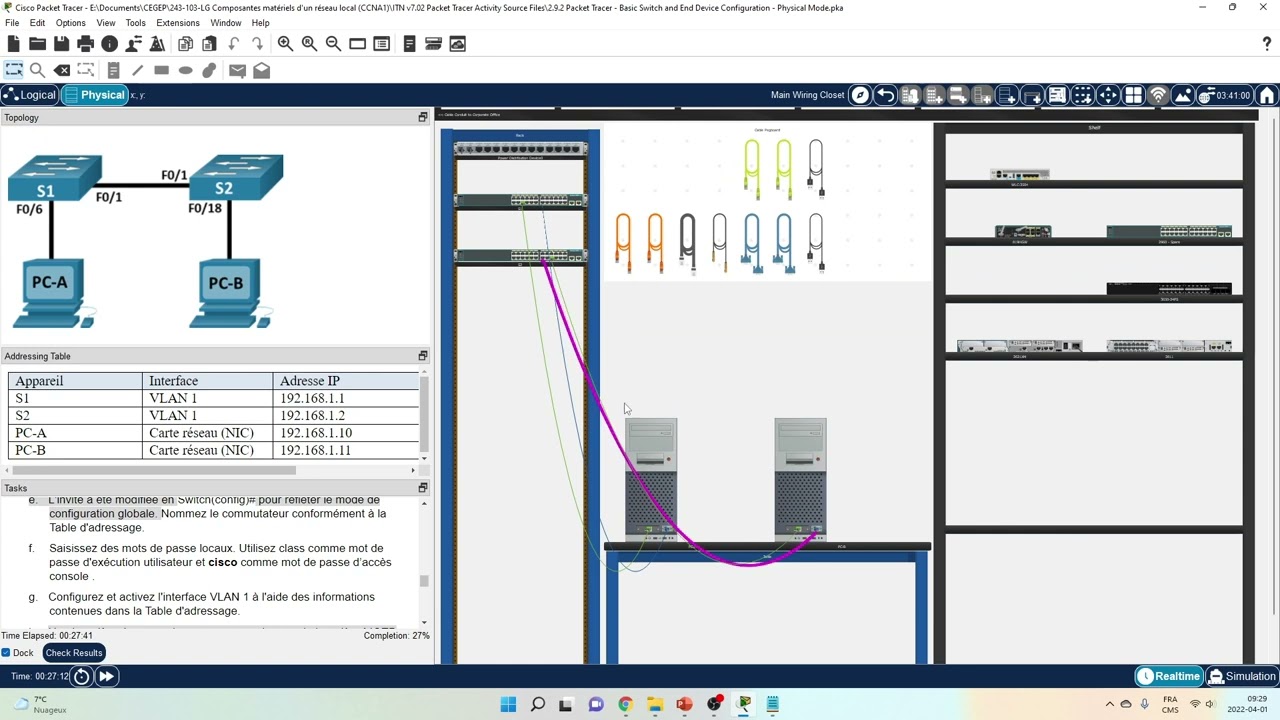Open the drawing palette rectangle icon
The height and width of the screenshot is (720, 1280).
[x=357, y=44]
